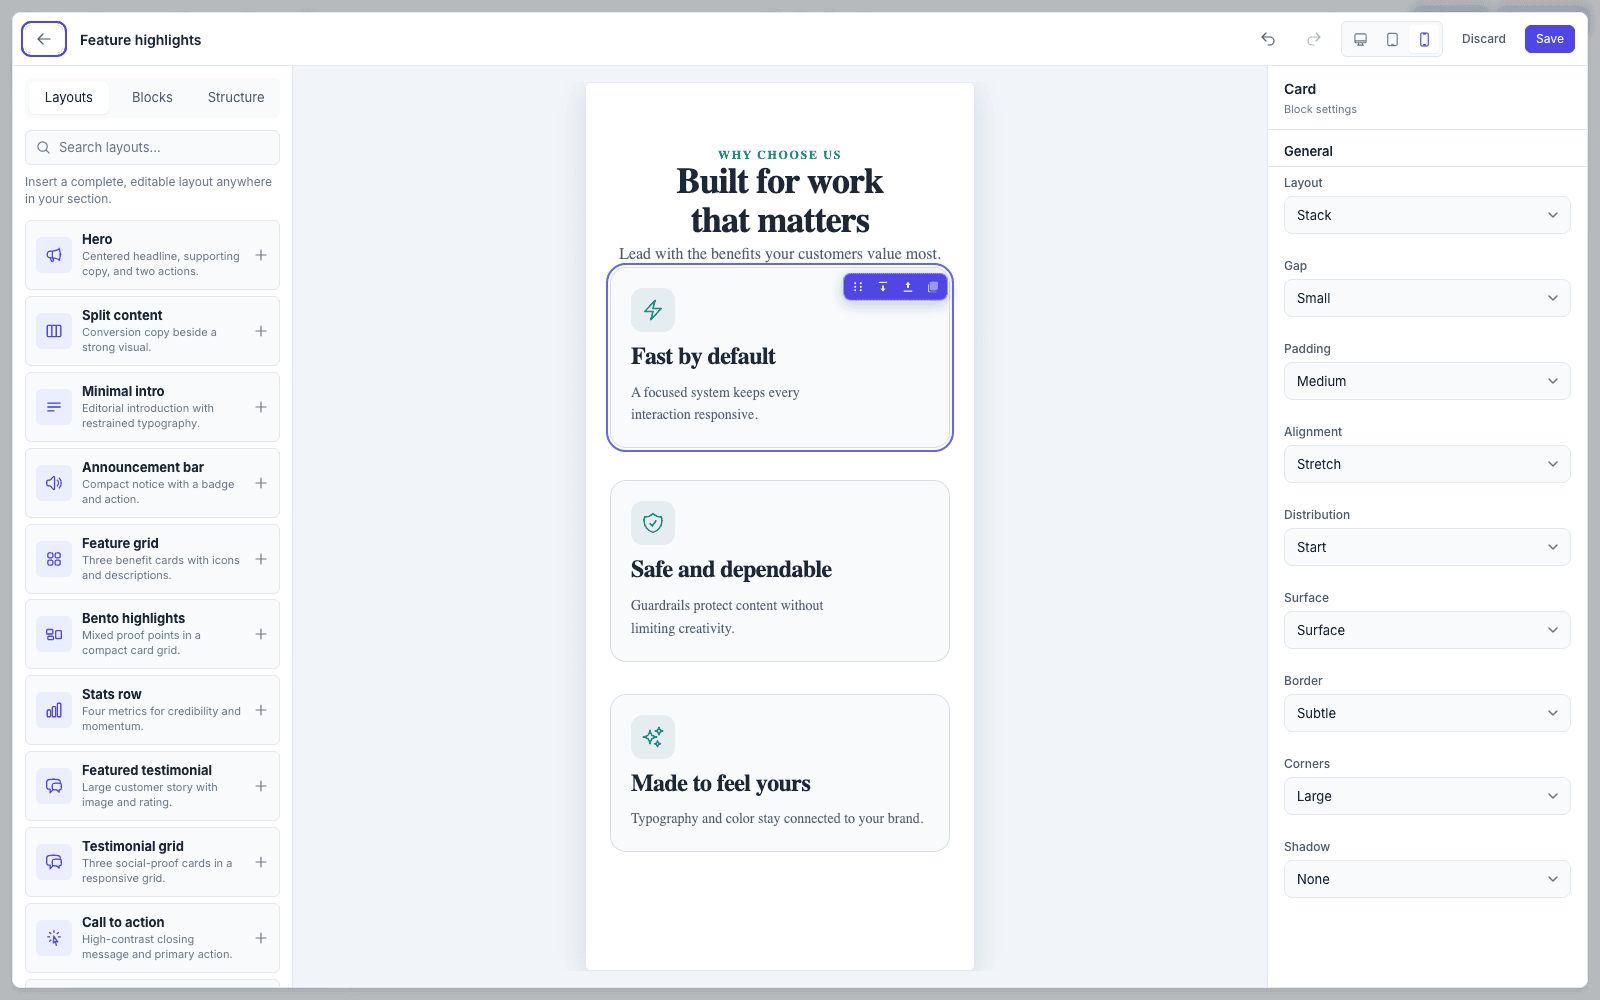Add the Testimonial grid layout
Viewport: 1600px width, 1000px height.
(x=261, y=862)
